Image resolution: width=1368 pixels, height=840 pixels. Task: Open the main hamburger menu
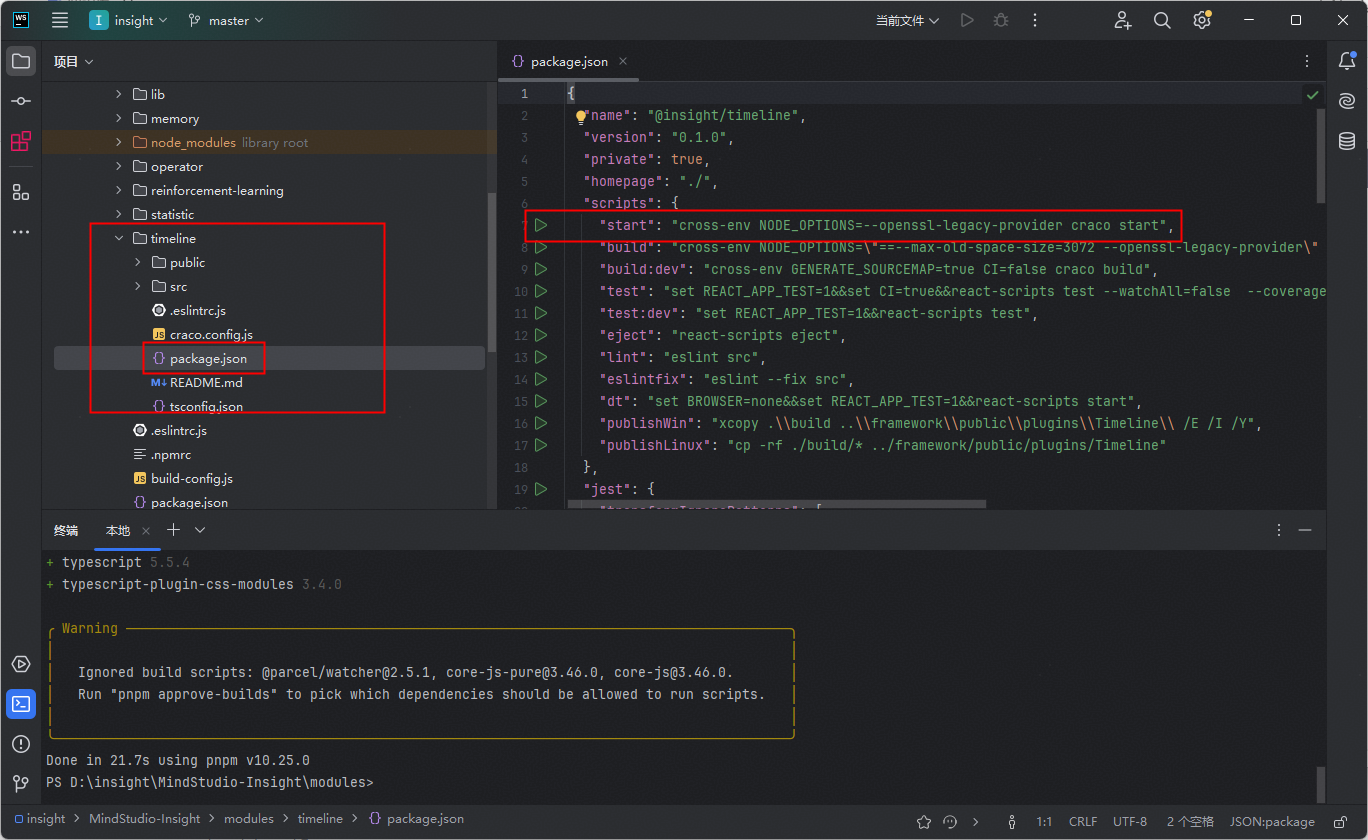point(60,20)
